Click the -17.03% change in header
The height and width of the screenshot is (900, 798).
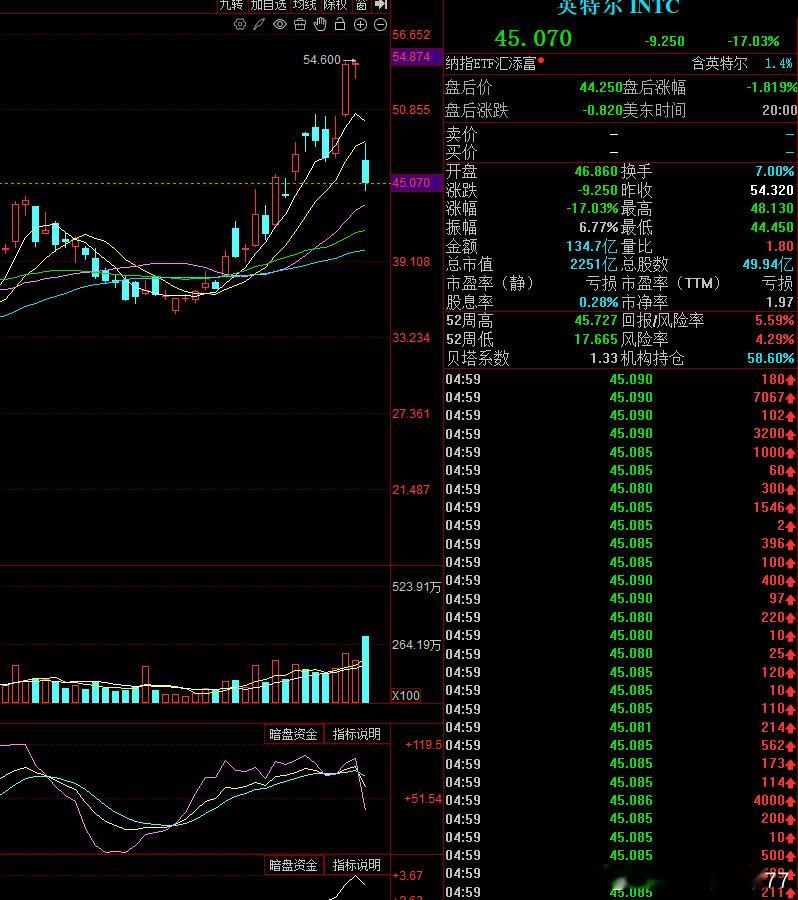click(x=753, y=41)
